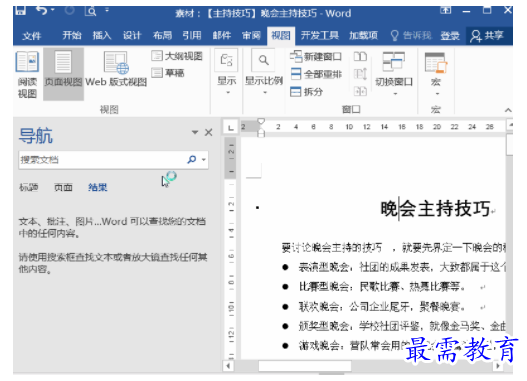Click the View Side by Side icon
This screenshot has width=527, height=381.
click(360, 56)
